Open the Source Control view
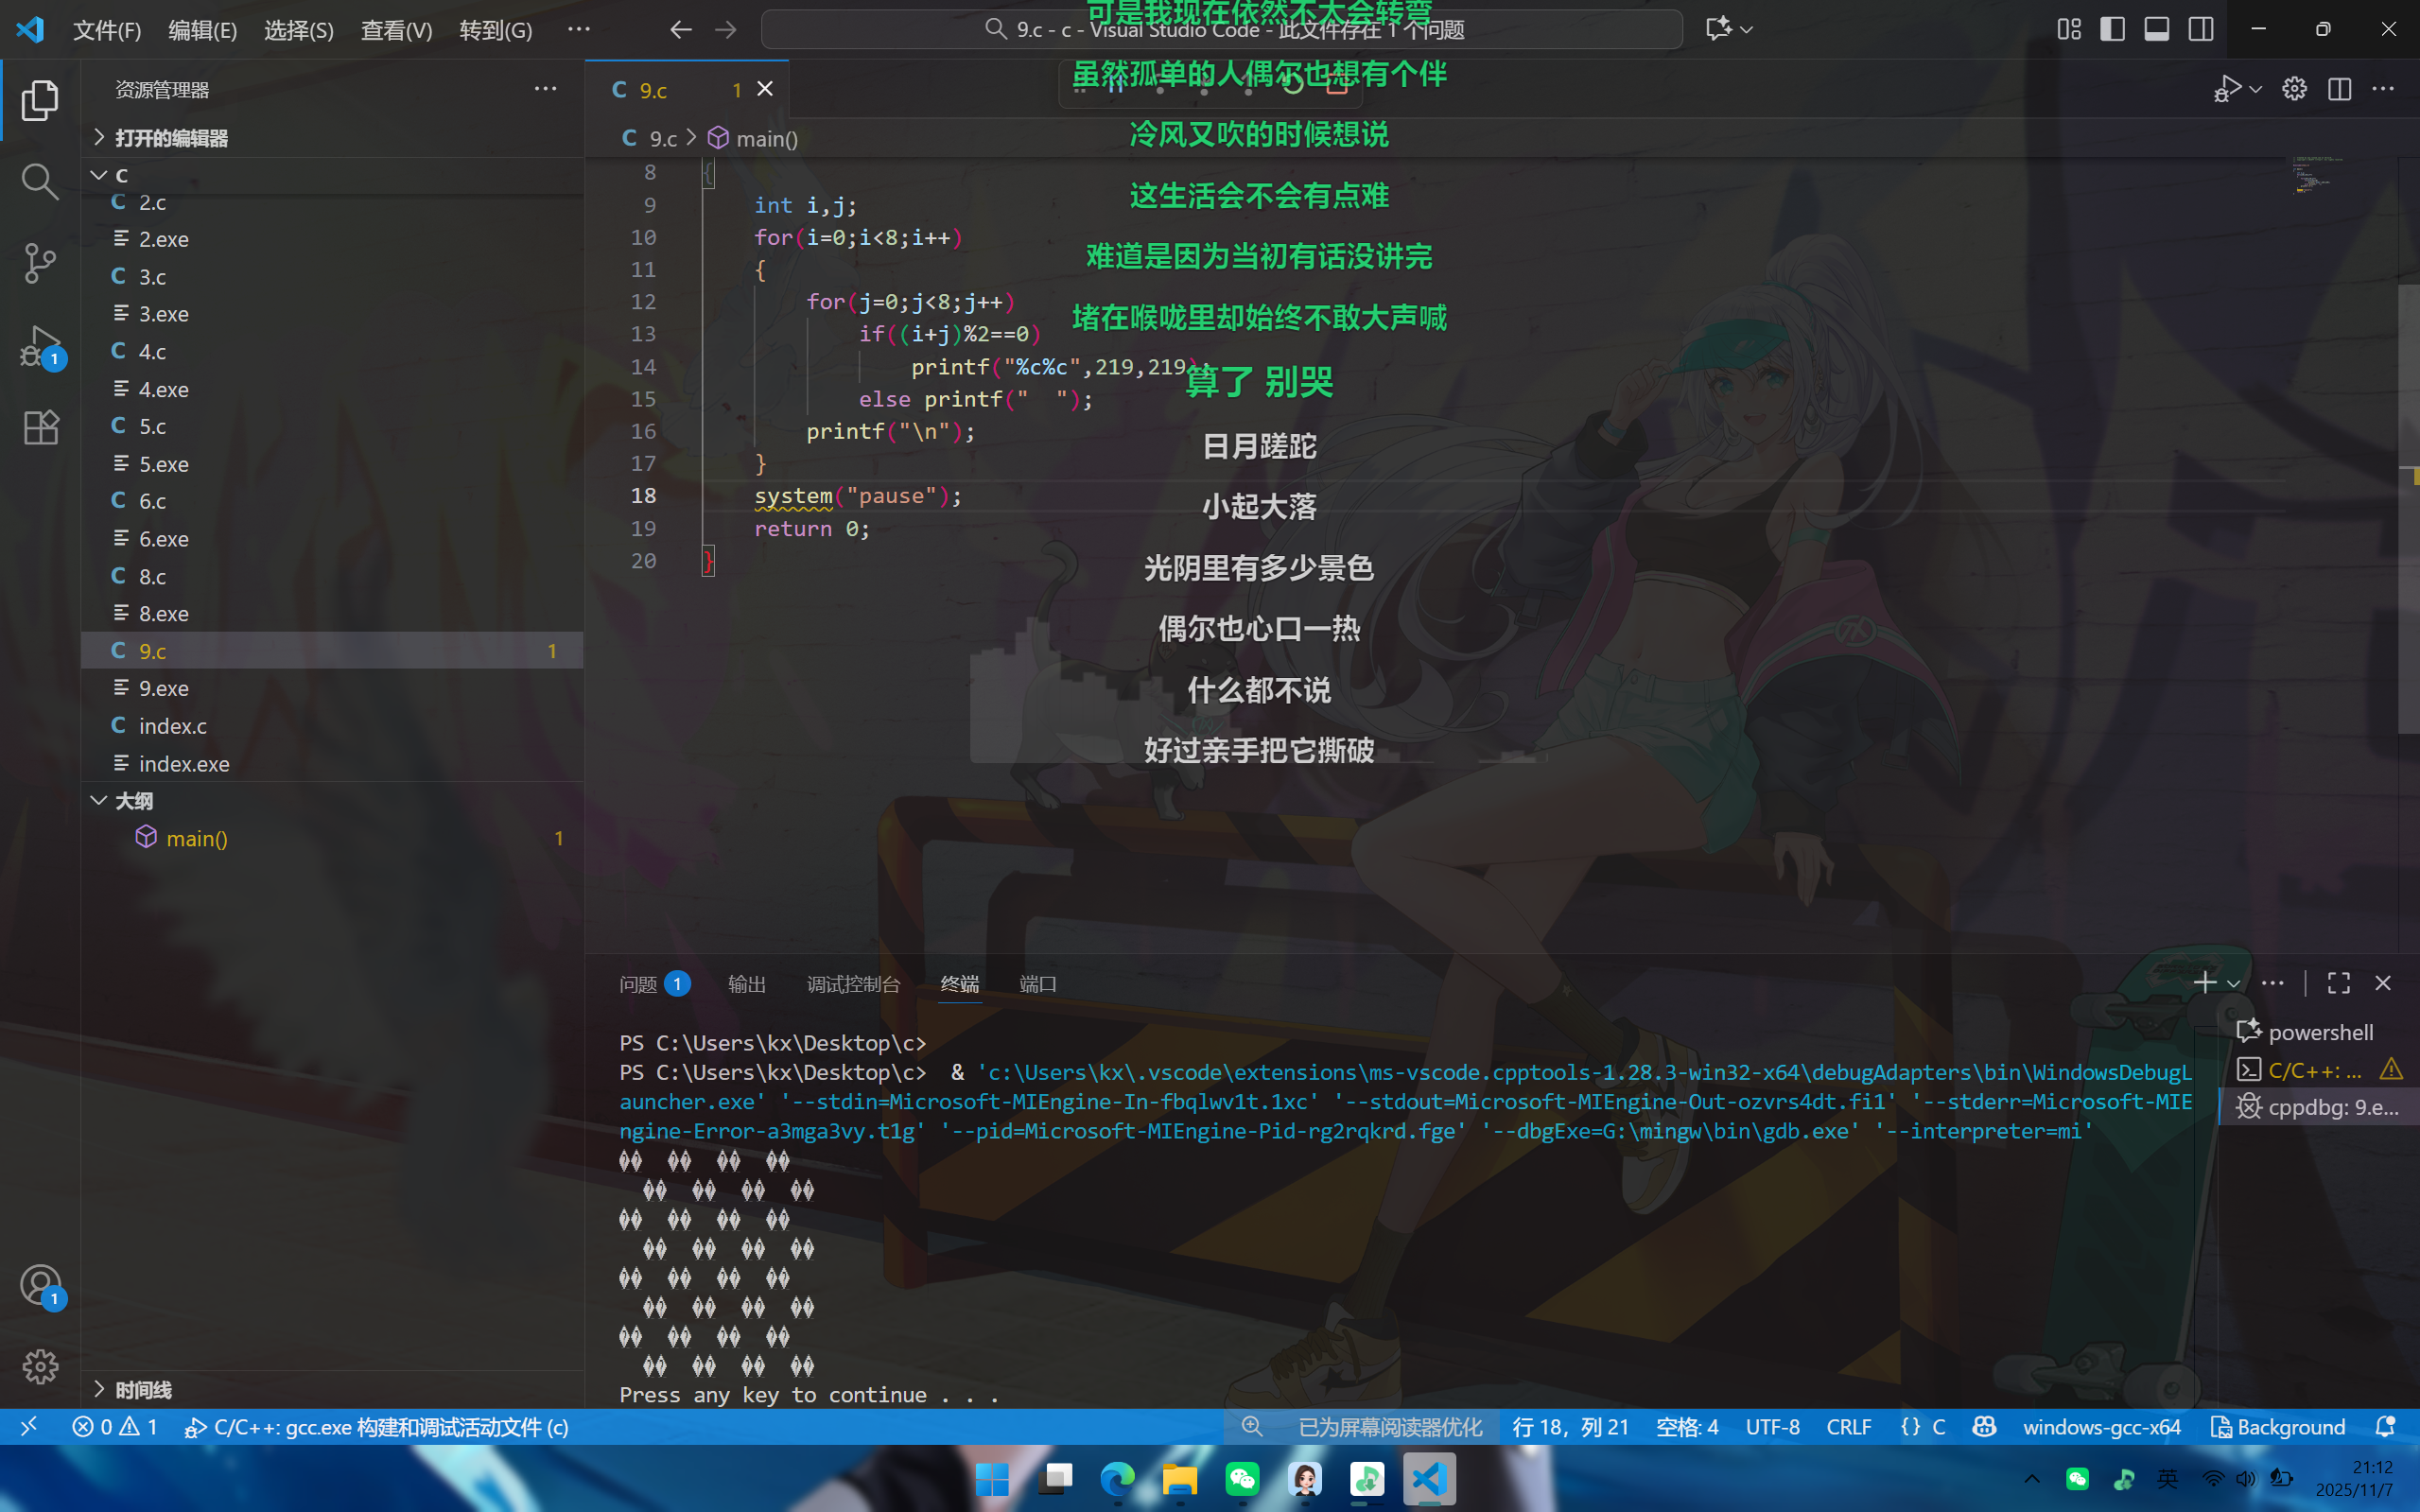 [40, 263]
